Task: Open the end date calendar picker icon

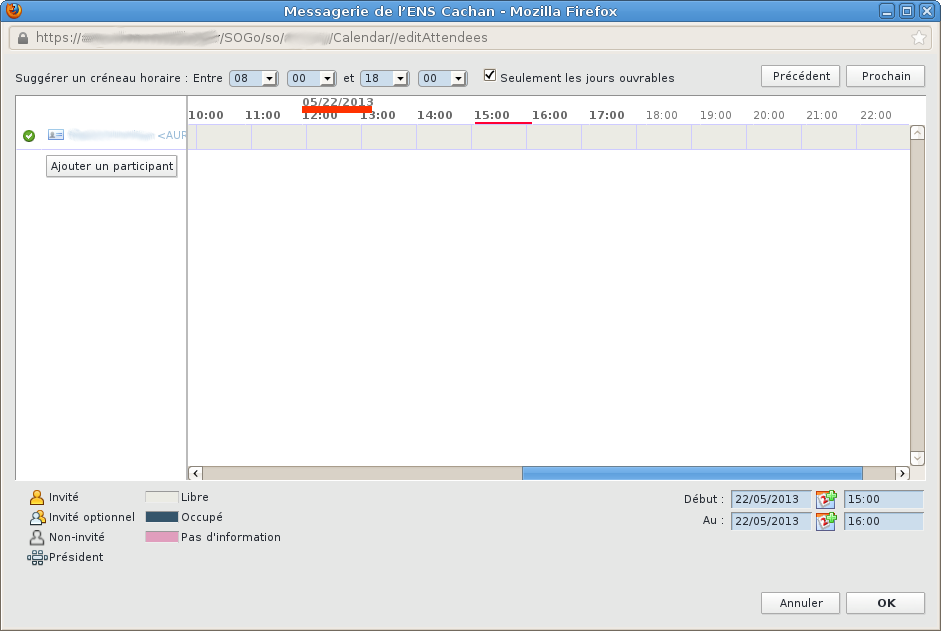Action: (x=826, y=521)
